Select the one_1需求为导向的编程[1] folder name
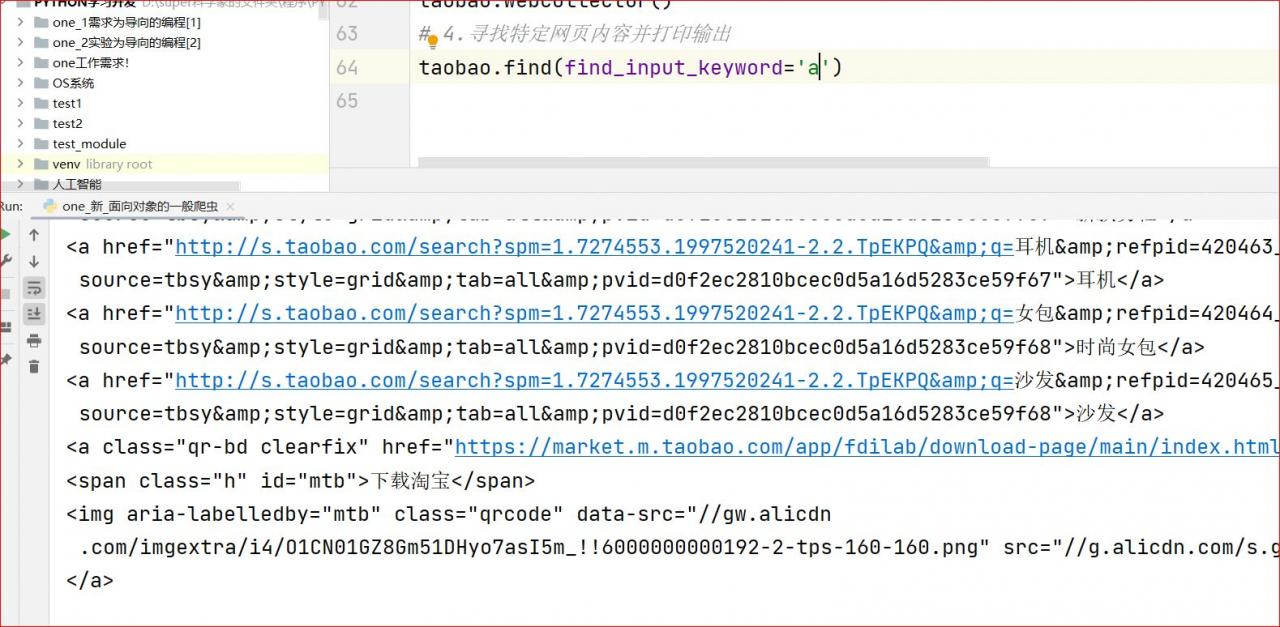Screen dimensions: 1280x627 (x=127, y=22)
